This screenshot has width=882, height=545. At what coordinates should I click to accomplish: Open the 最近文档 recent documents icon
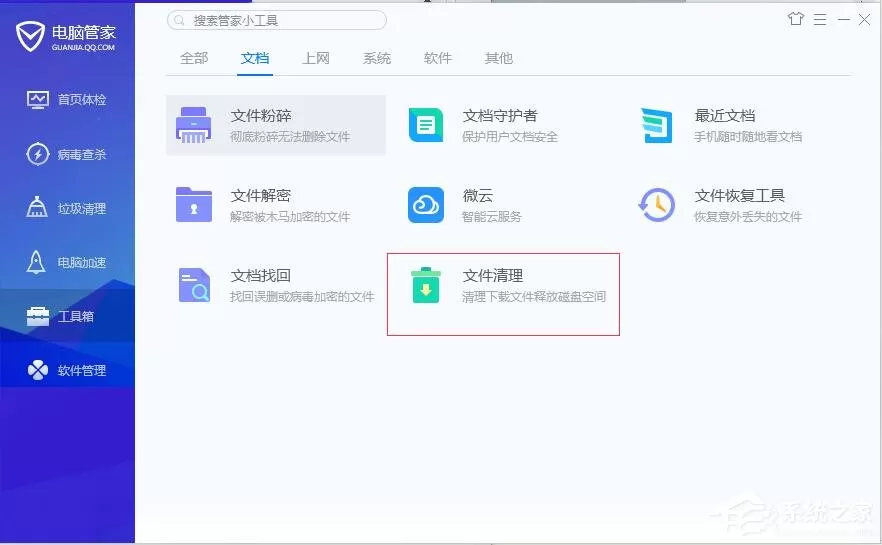pyautogui.click(x=657, y=125)
